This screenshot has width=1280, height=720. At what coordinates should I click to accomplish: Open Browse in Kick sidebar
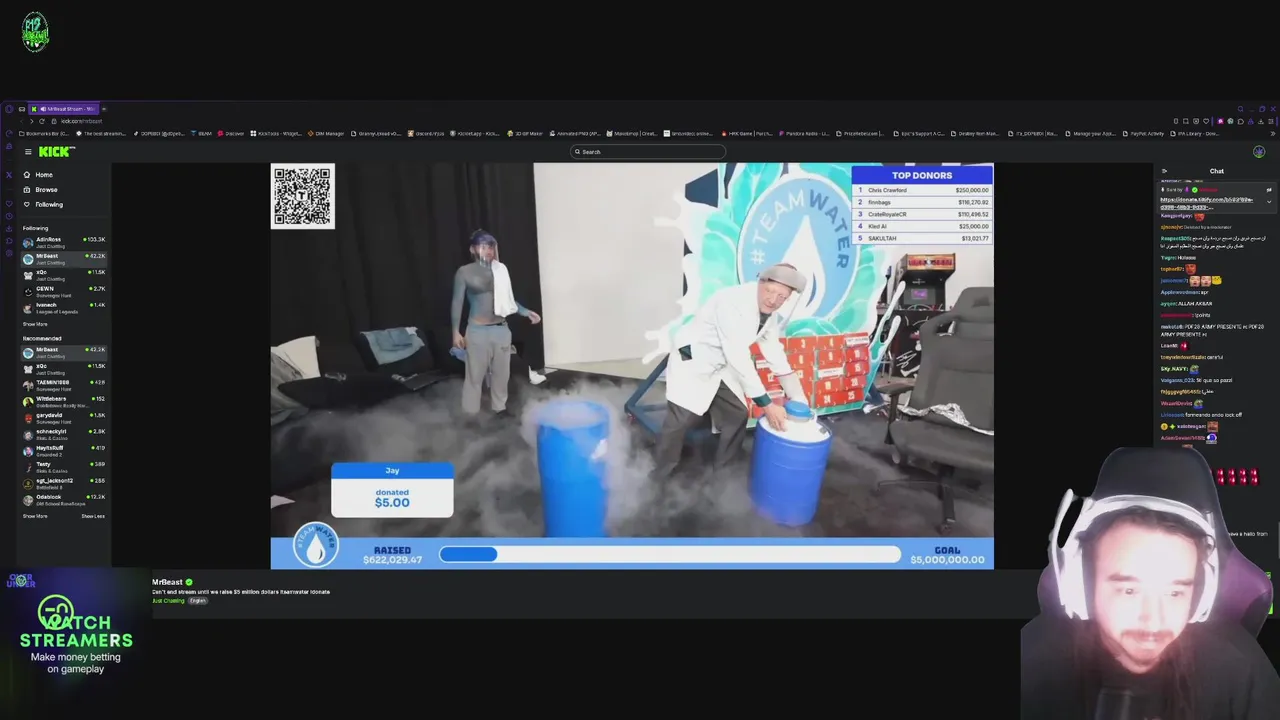(x=46, y=190)
